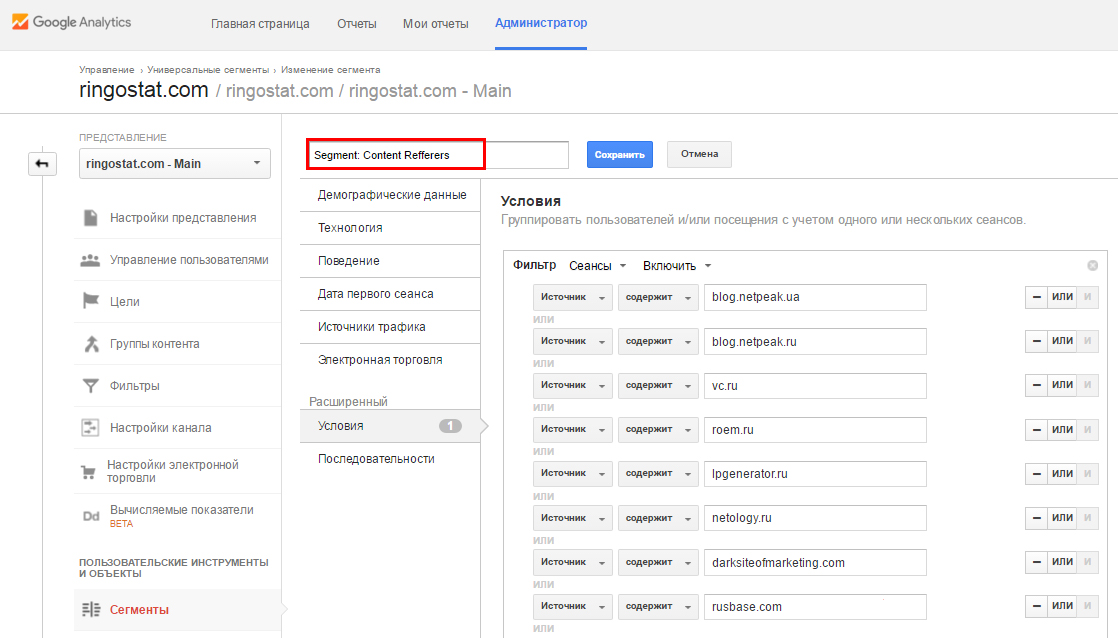Click the filters funnel icon
This screenshot has height=638, width=1118.
pyautogui.click(x=91, y=386)
